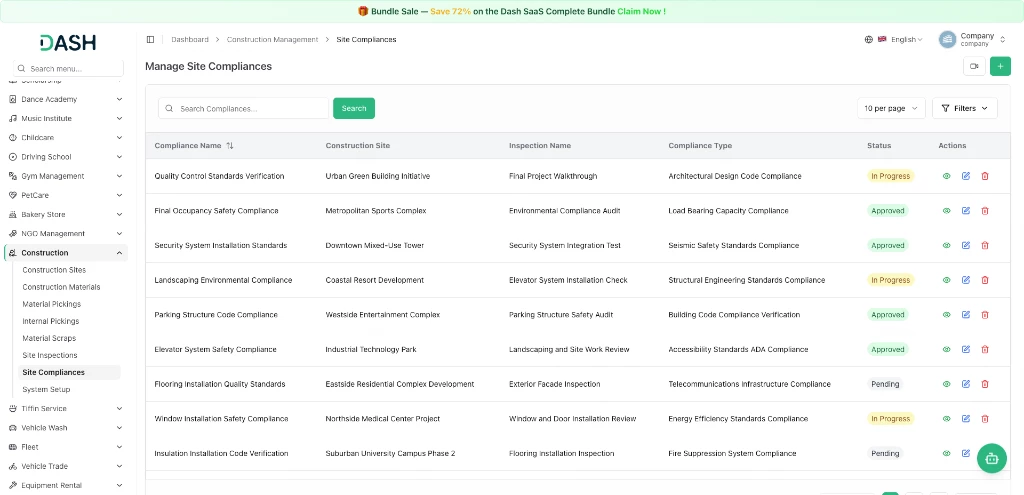Open the chatbot assistant icon

[991, 458]
